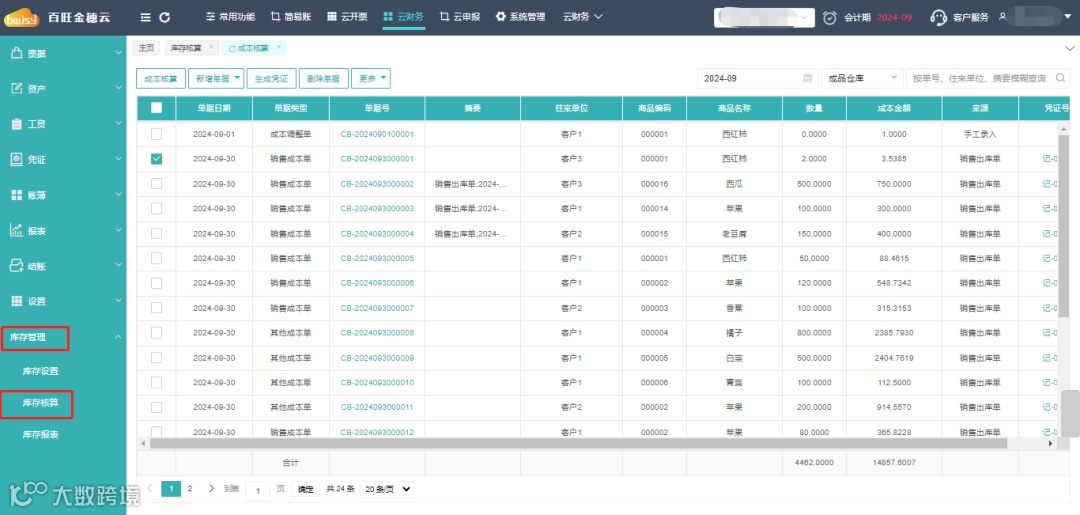Open the company selector dropdown
1080x515 pixels.
pyautogui.click(x=765, y=17)
